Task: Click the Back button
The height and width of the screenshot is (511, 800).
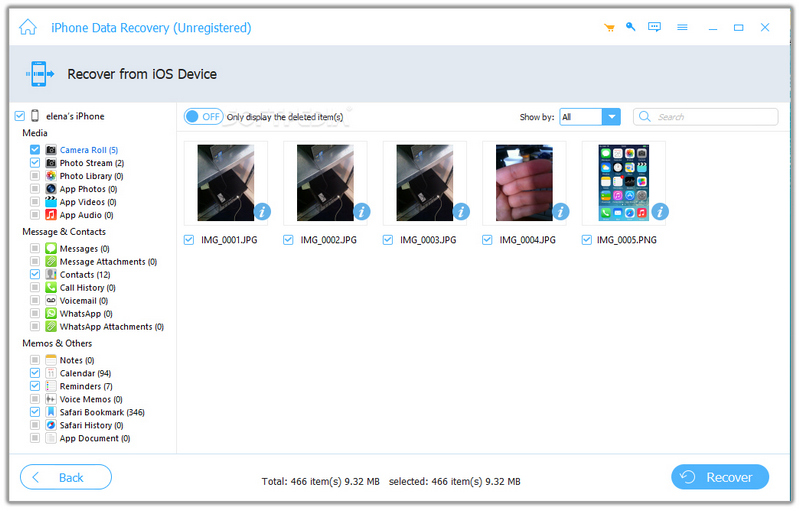Action: click(65, 477)
